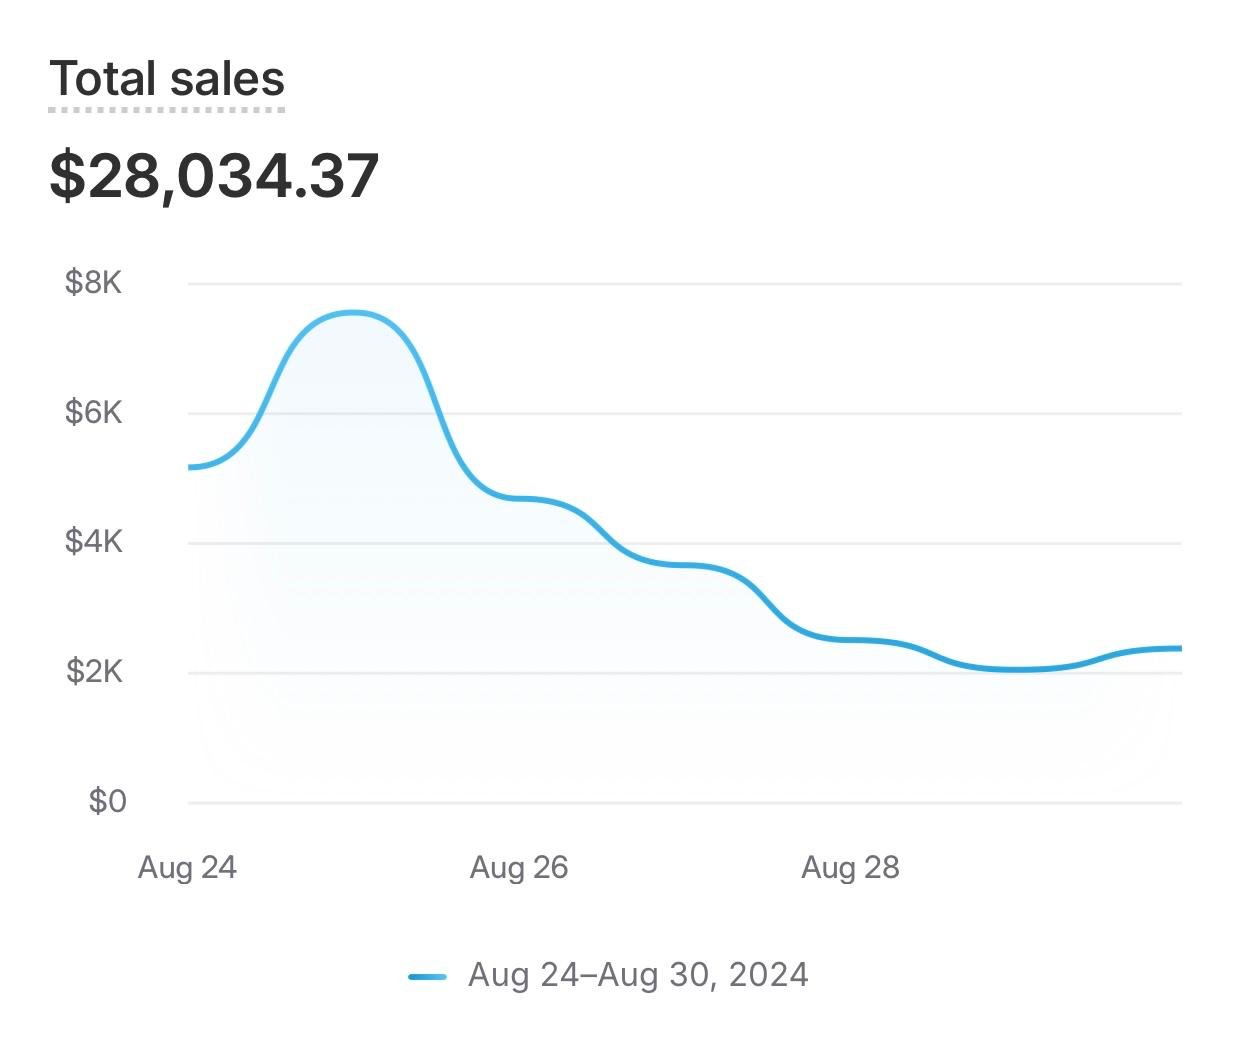Click the $8K y-axis label
Image resolution: width=1242 pixels, height=1055 pixels.
(93, 283)
